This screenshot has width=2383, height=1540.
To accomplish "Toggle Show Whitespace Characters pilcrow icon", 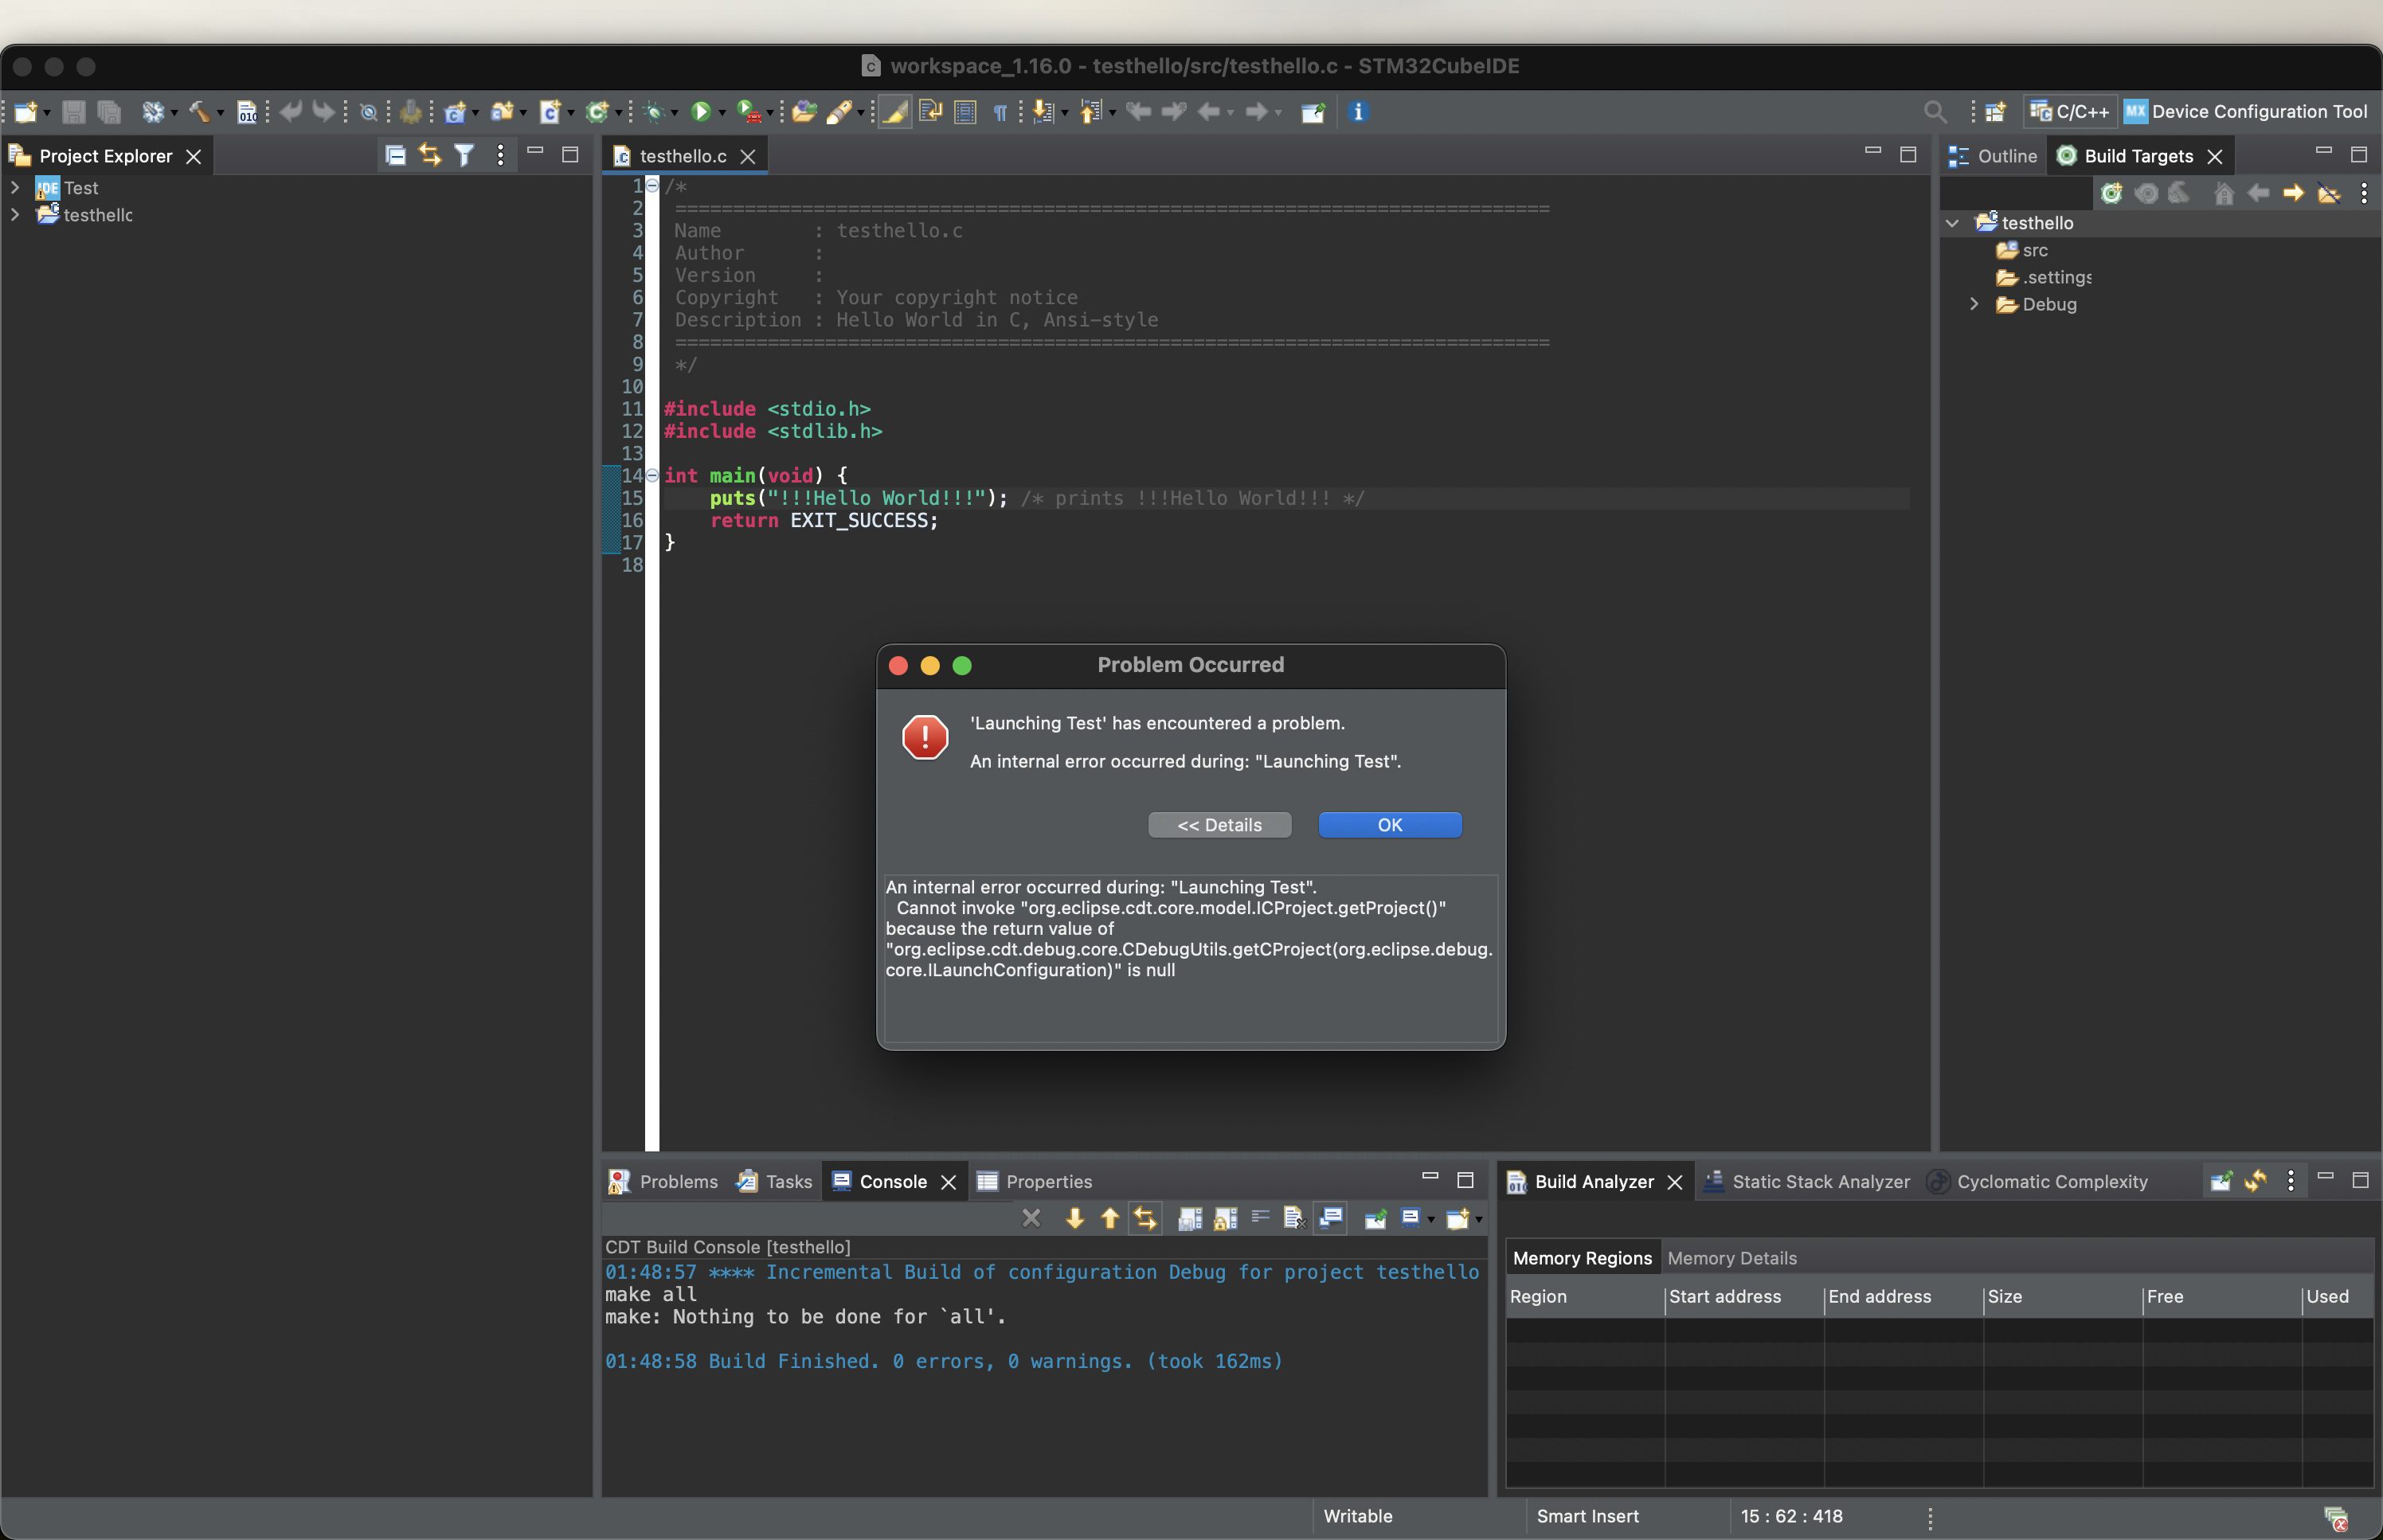I will (x=1000, y=112).
